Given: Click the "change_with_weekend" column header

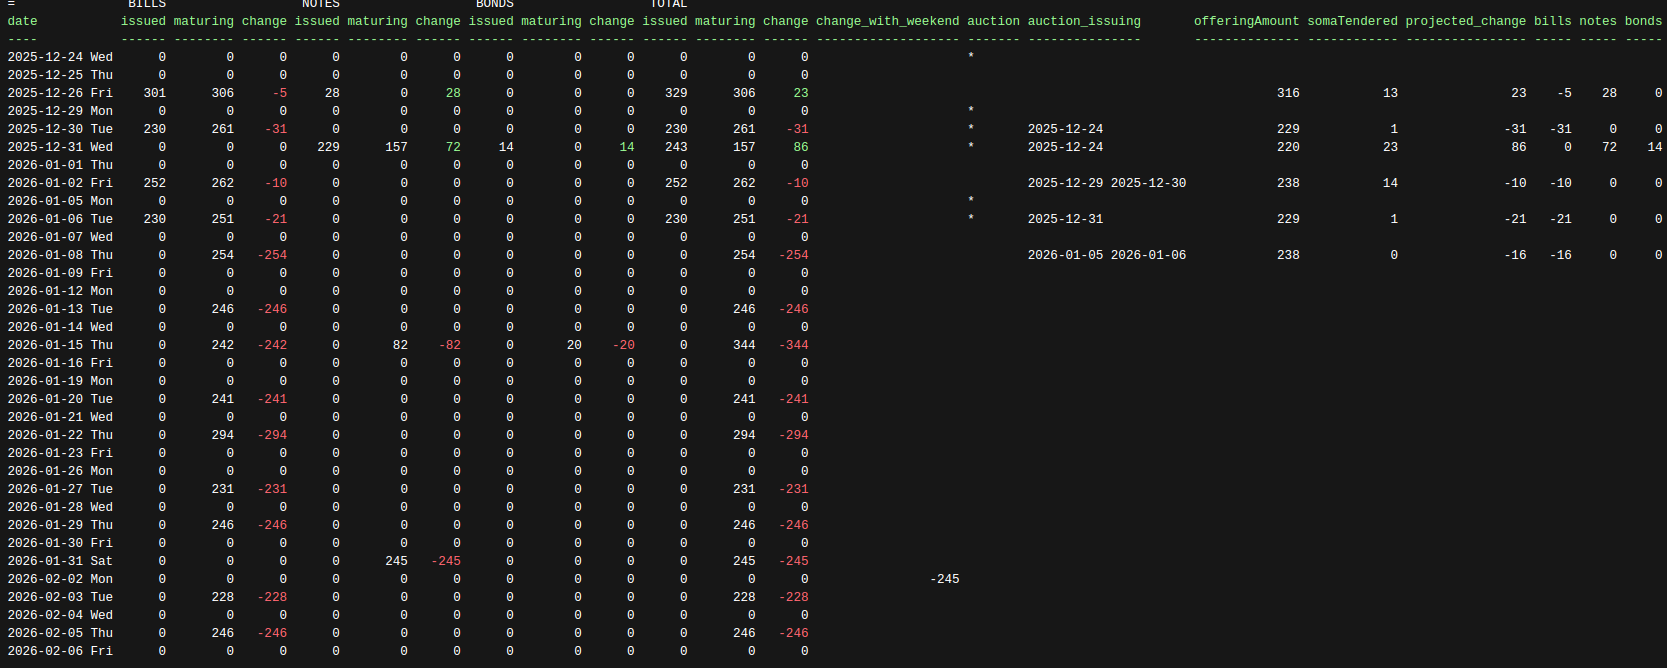Looking at the screenshot, I should (887, 21).
